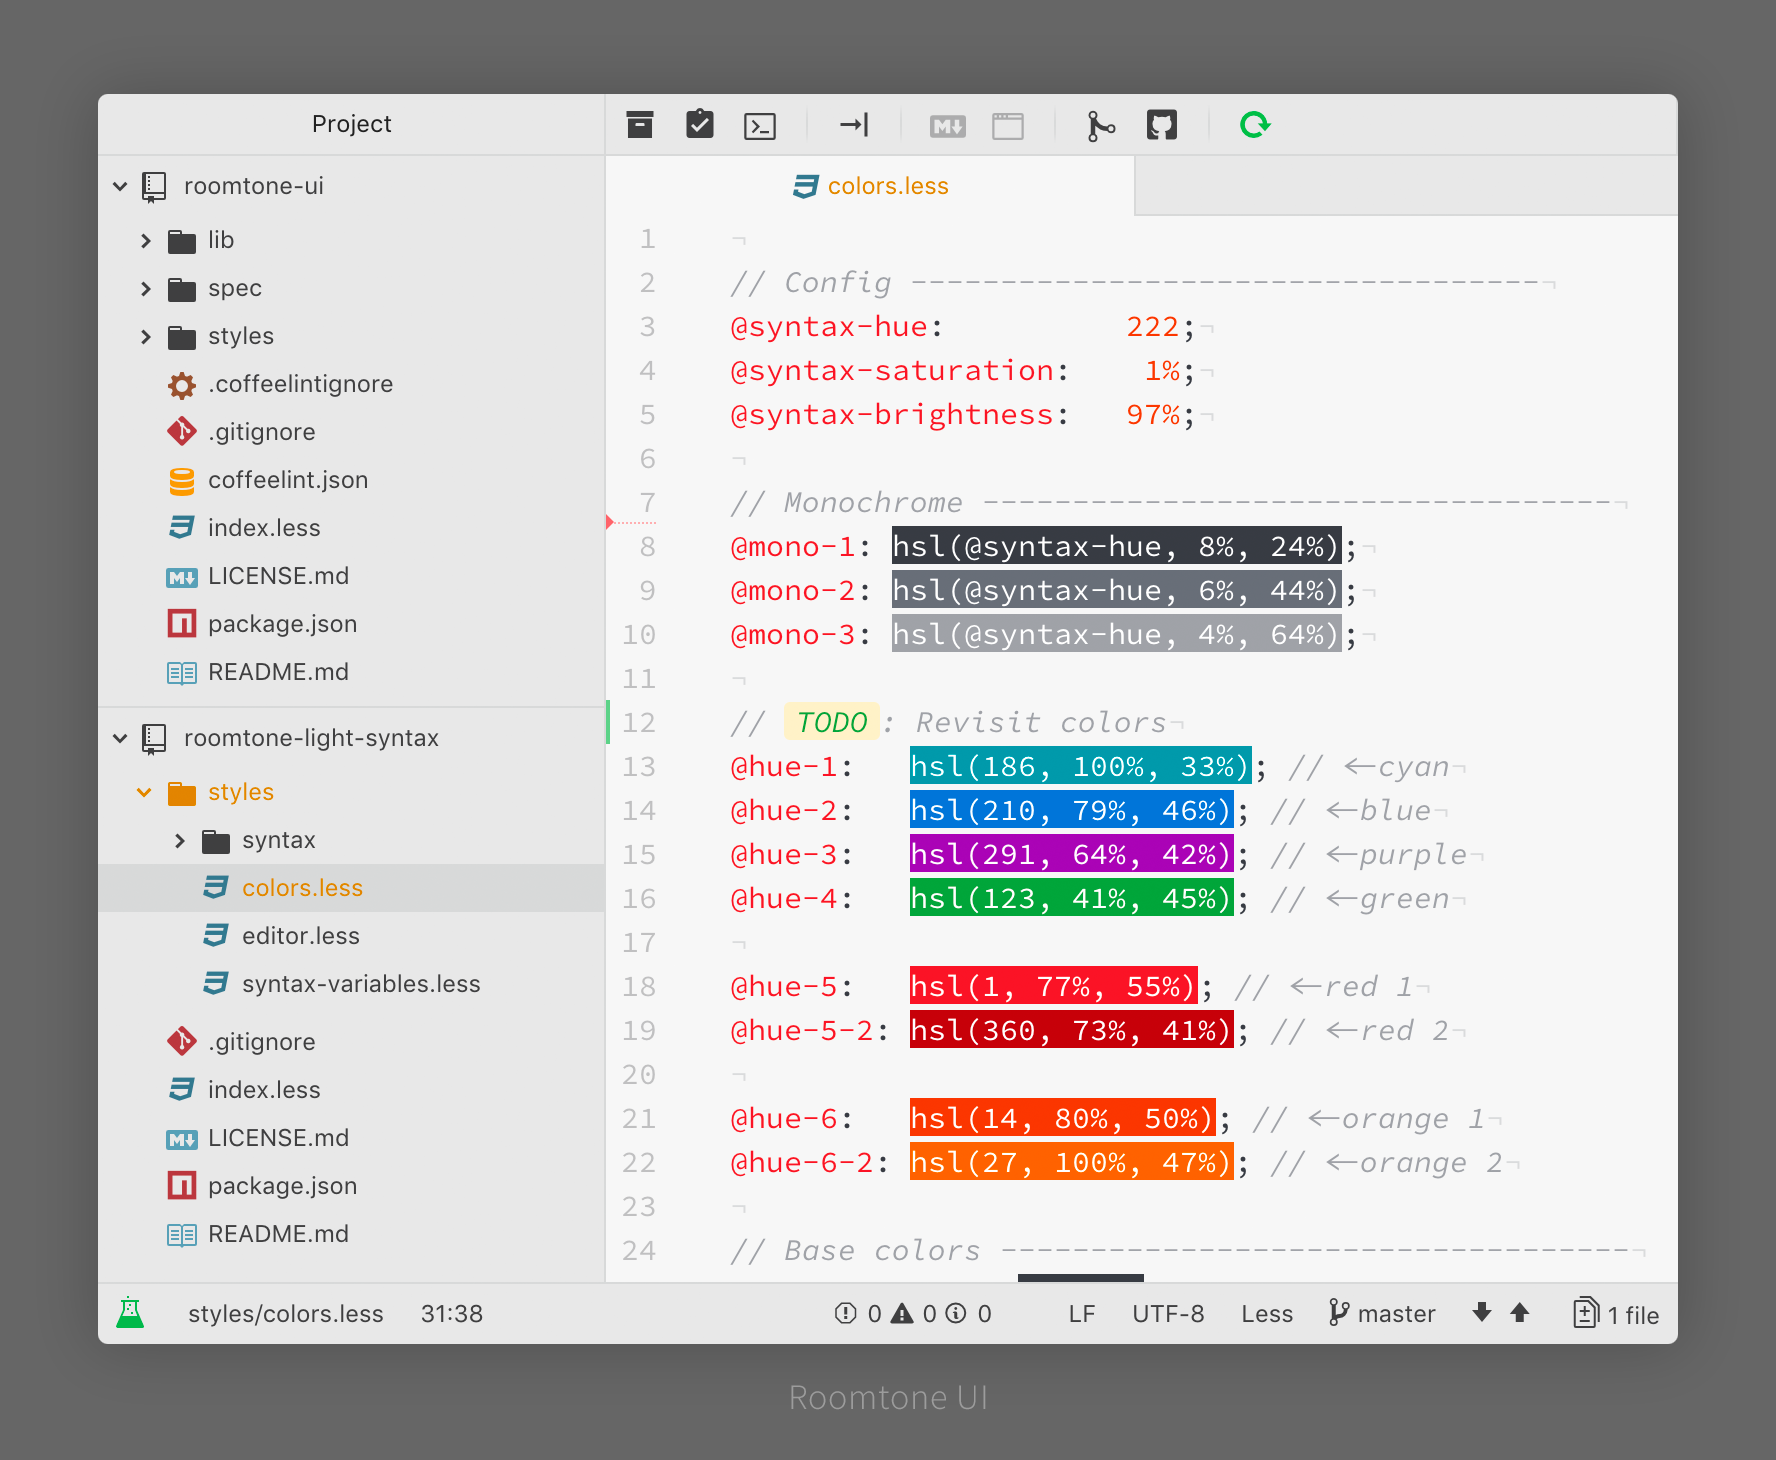The image size is (1776, 1460).
Task: Open index.less under roomtone-ui
Action: point(351,528)
